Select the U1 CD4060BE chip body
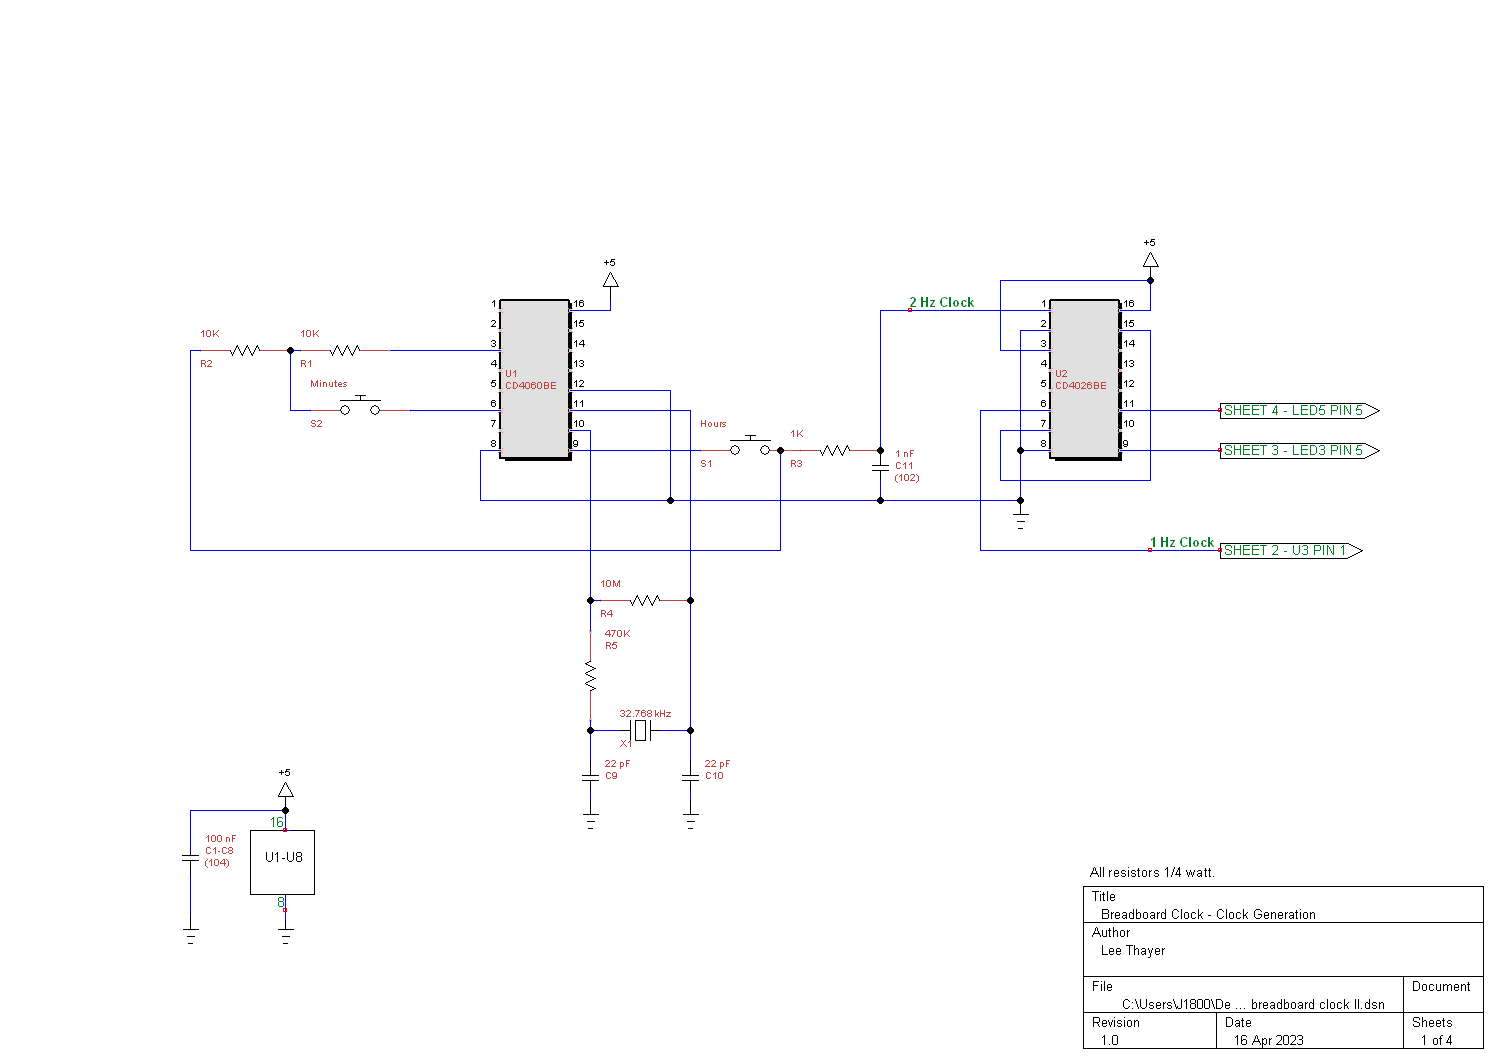Screen dimensions: 1495x1060 coord(535,379)
